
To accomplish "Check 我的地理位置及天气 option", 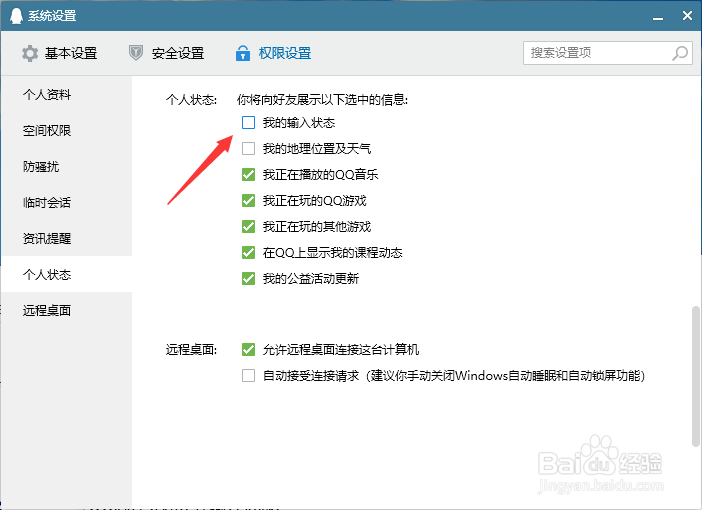I will click(248, 148).
